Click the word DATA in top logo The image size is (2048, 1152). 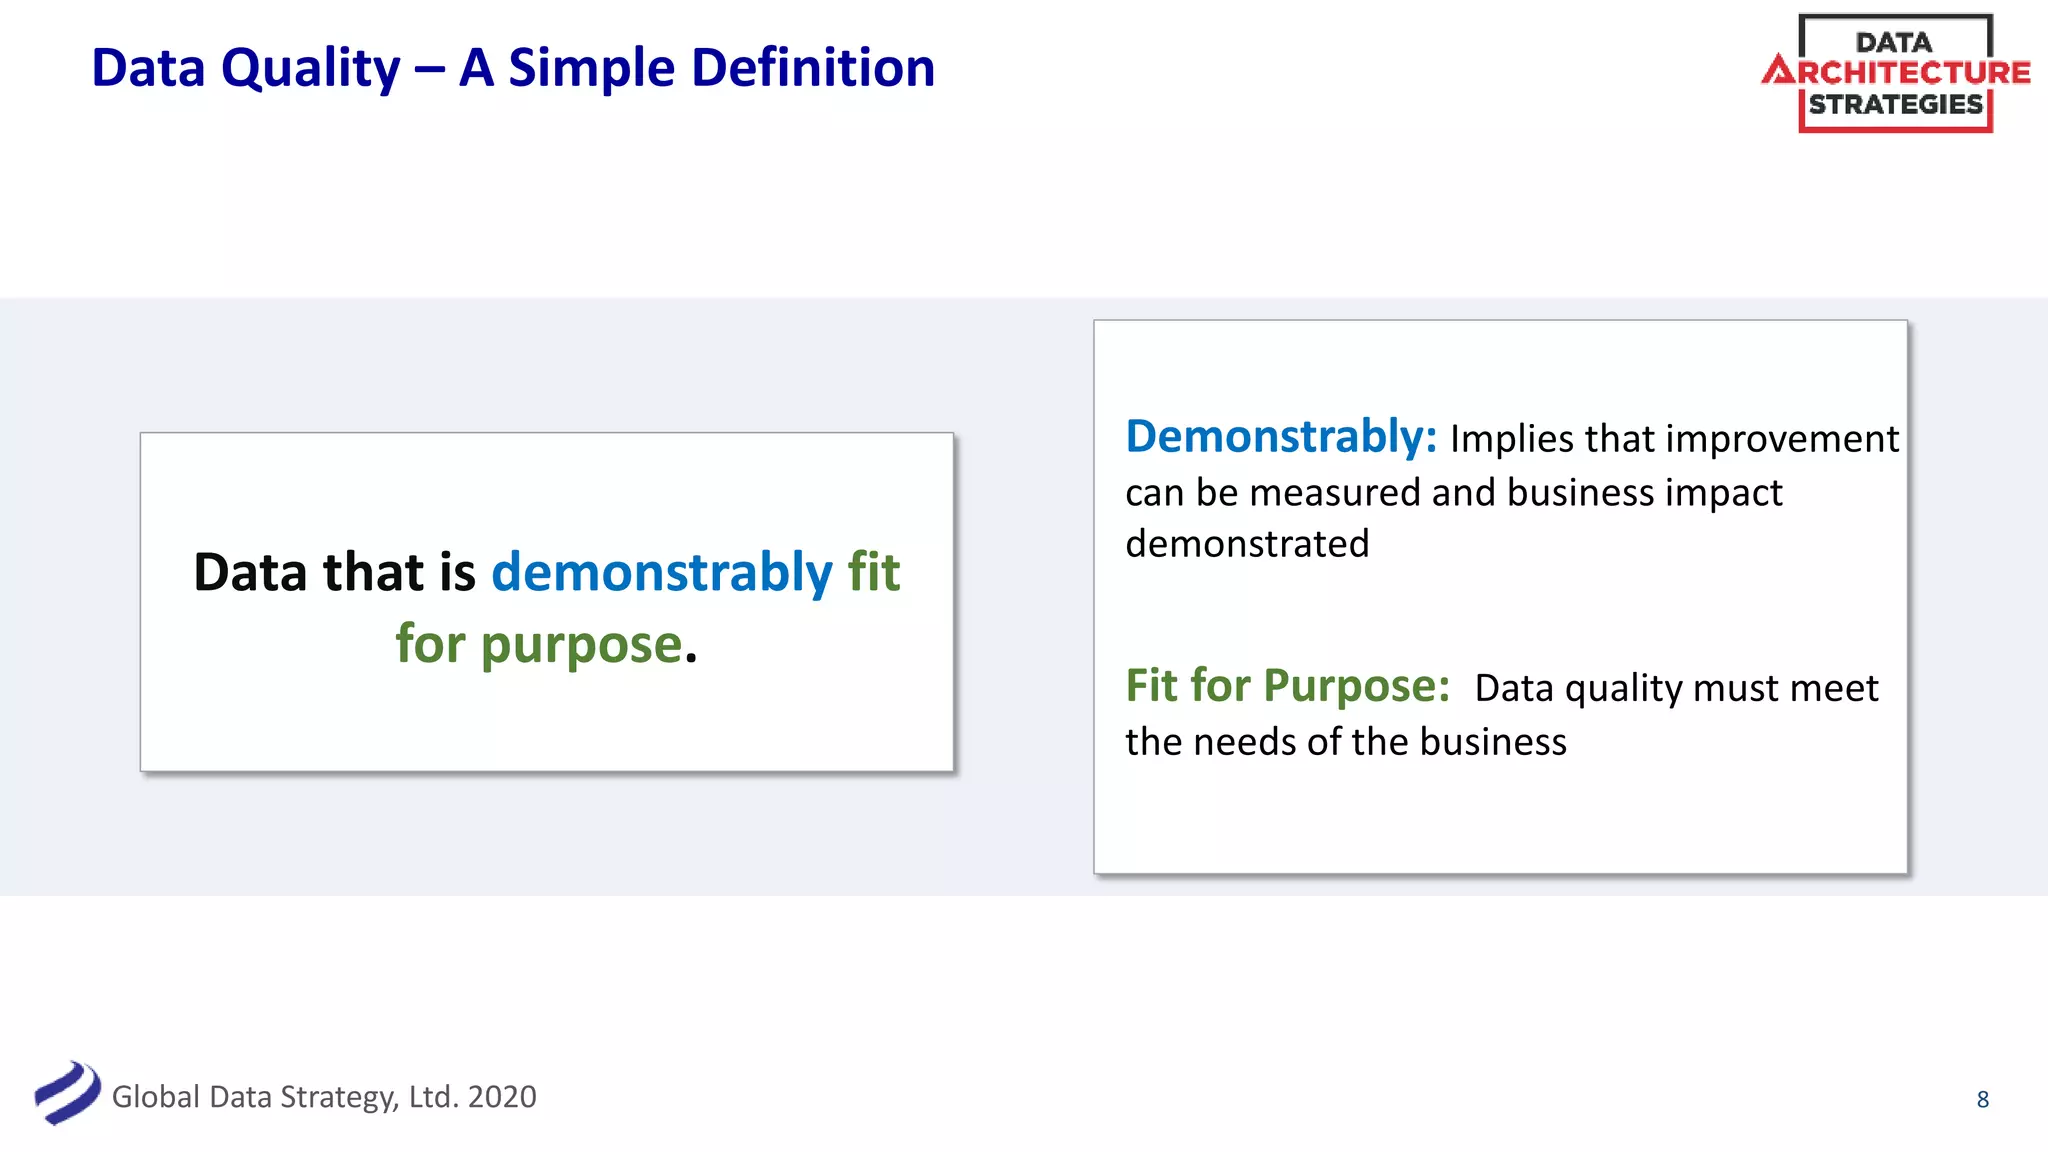click(x=1893, y=42)
